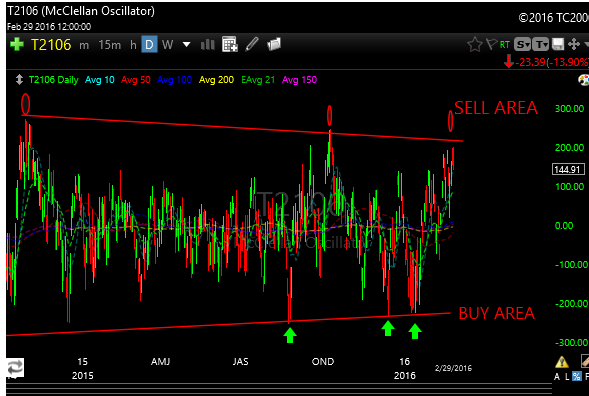Toggle the flag icon
Screen dimensions: 589x396
(491, 44)
